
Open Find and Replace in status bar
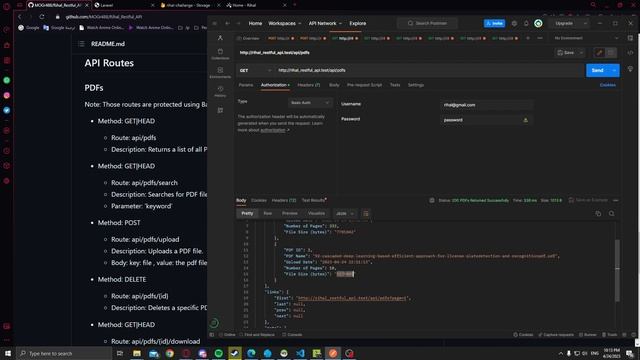257,335
